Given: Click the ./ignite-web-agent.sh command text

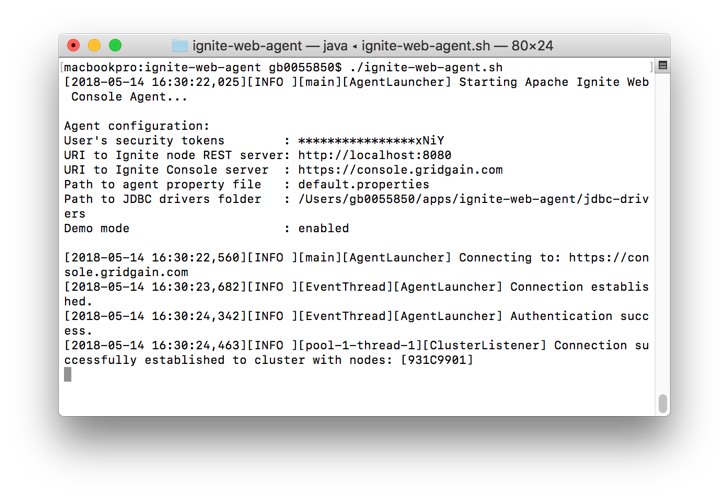Looking at the screenshot, I should [x=426, y=68].
